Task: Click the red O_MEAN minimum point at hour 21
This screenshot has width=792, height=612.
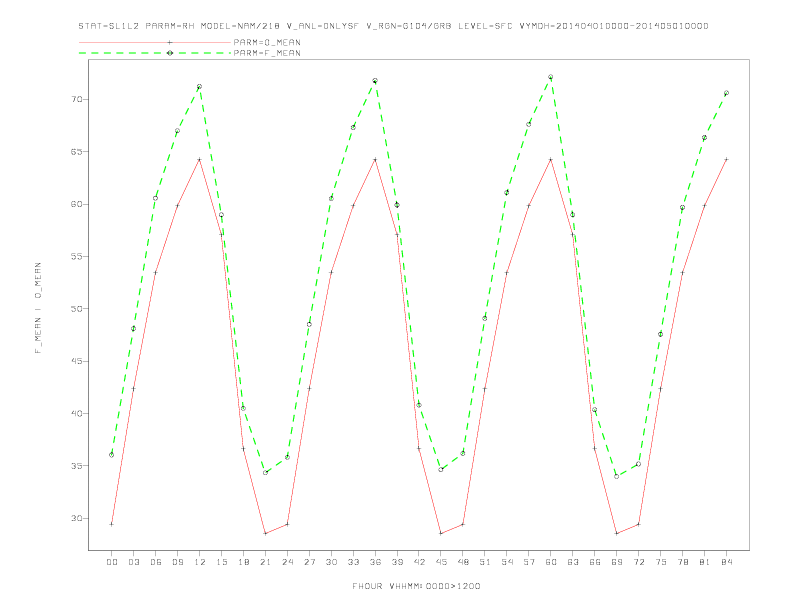Action: pyautogui.click(x=265, y=533)
